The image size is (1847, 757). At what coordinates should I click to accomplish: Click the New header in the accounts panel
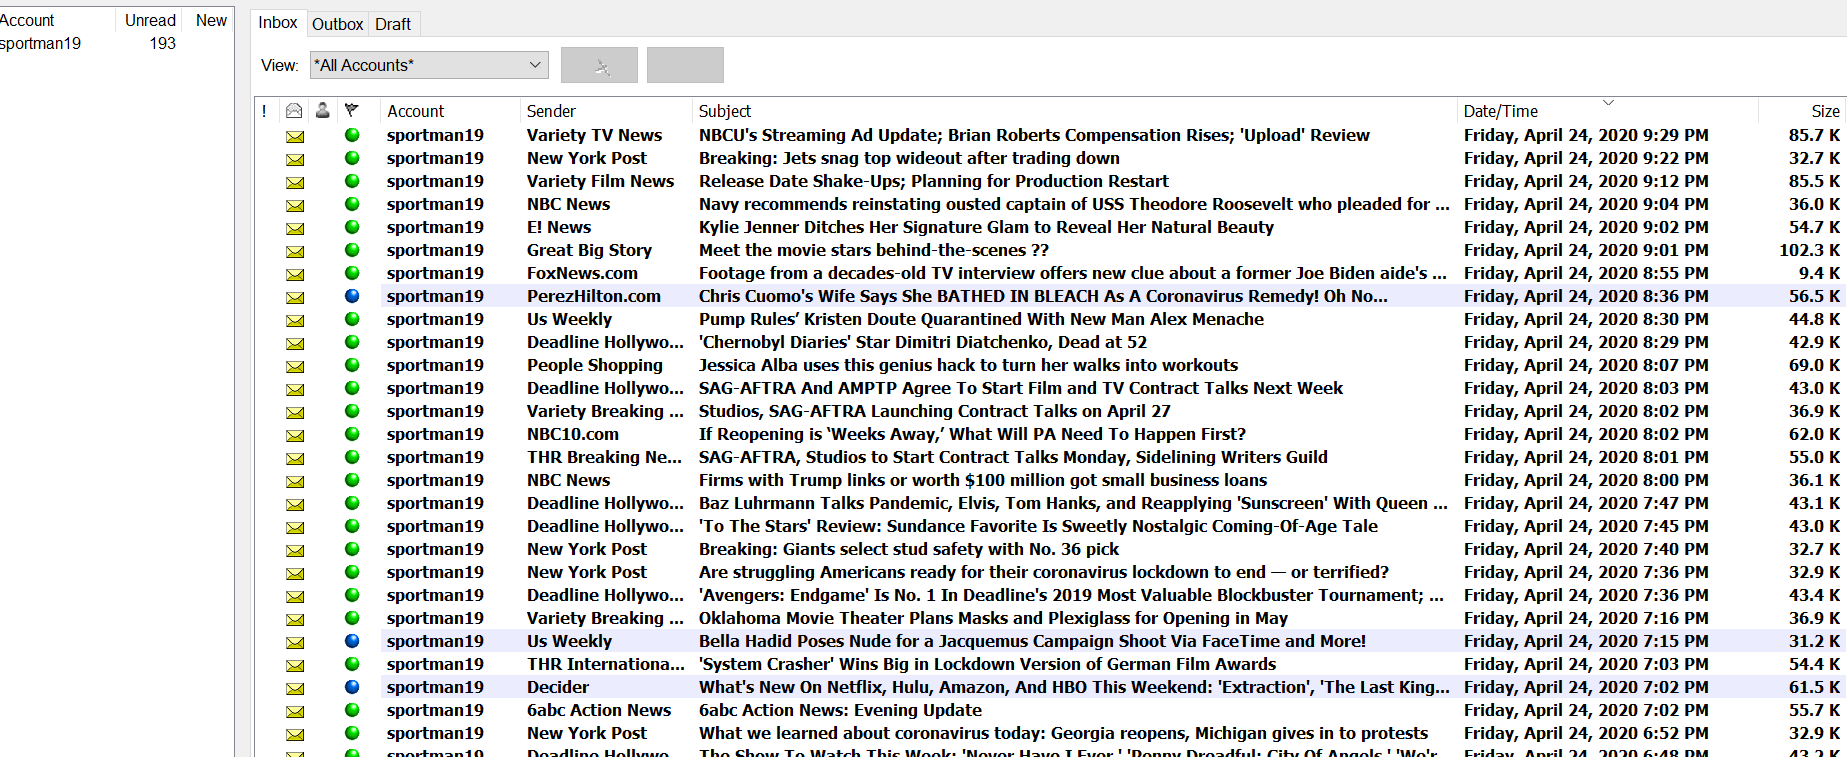click(x=211, y=20)
